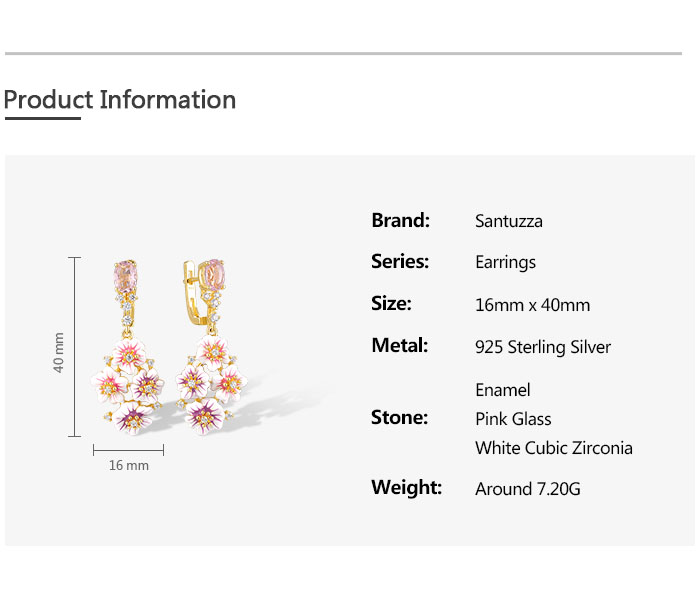
Task: Click the 40 mm height label
Action: (x=58, y=353)
